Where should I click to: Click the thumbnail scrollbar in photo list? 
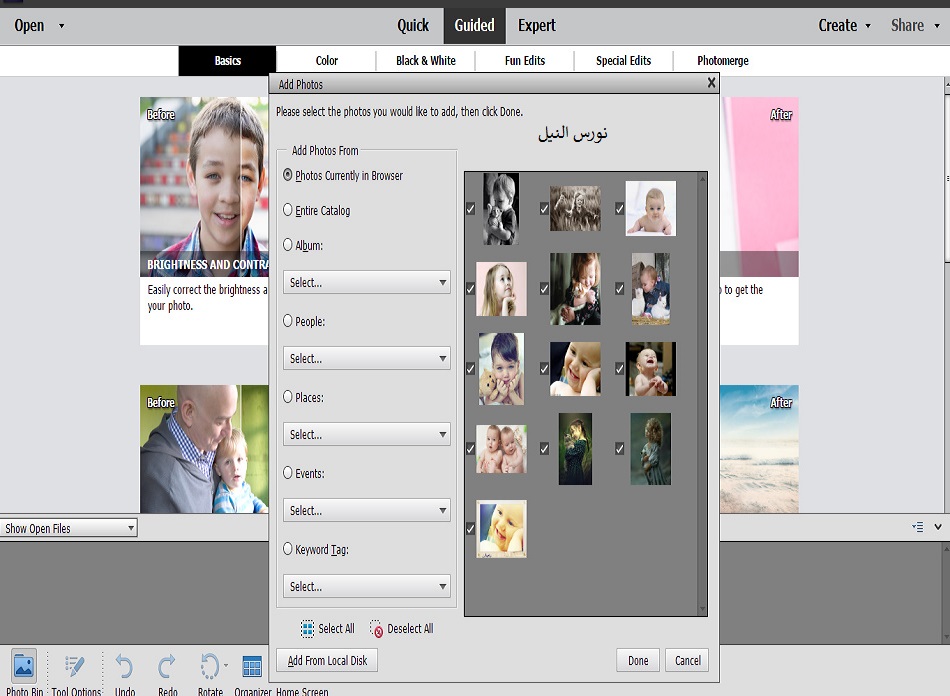pyautogui.click(x=702, y=394)
